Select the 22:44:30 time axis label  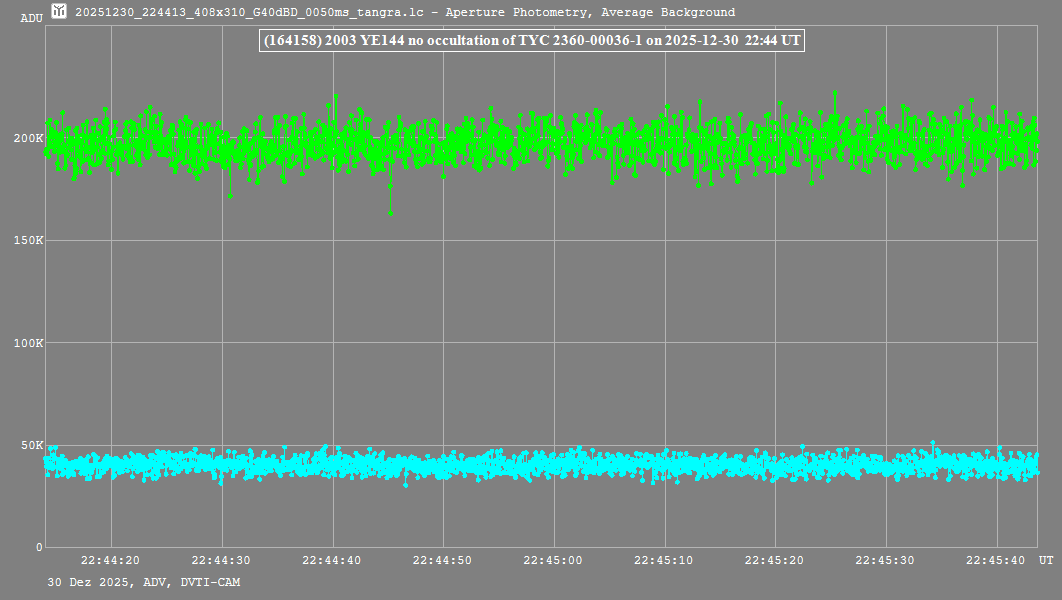tap(222, 561)
